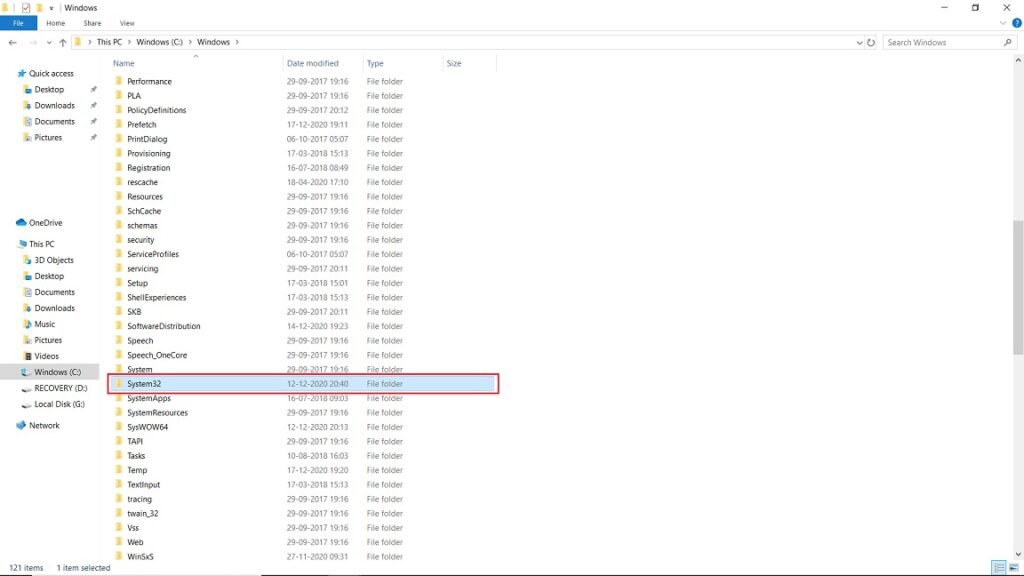Select Network in the navigation pane
1024x576 pixels.
click(x=44, y=426)
